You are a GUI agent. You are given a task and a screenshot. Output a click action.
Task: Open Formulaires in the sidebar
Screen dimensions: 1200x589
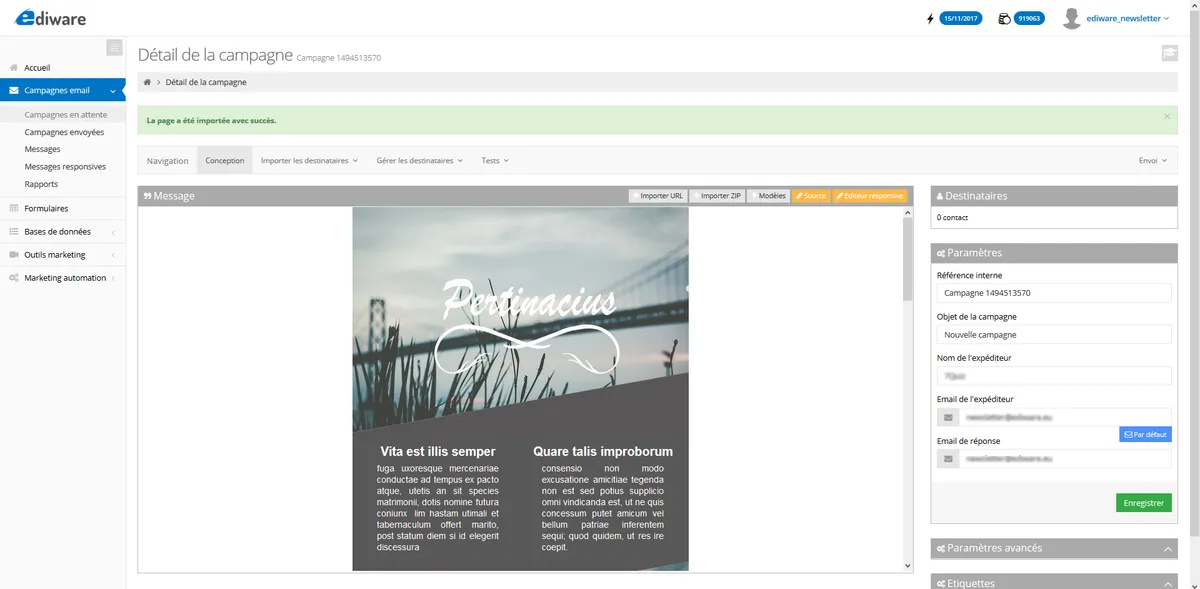(46, 208)
